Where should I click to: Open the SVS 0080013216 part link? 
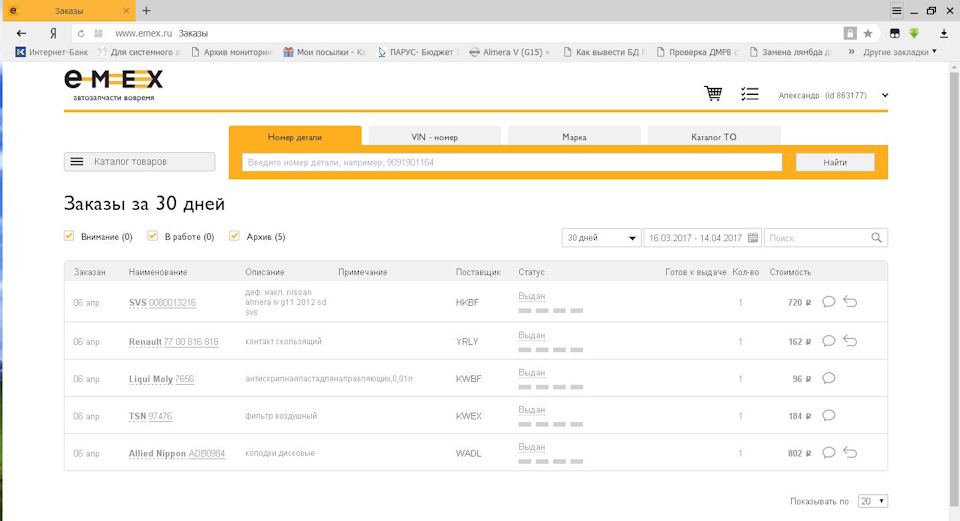pos(162,302)
